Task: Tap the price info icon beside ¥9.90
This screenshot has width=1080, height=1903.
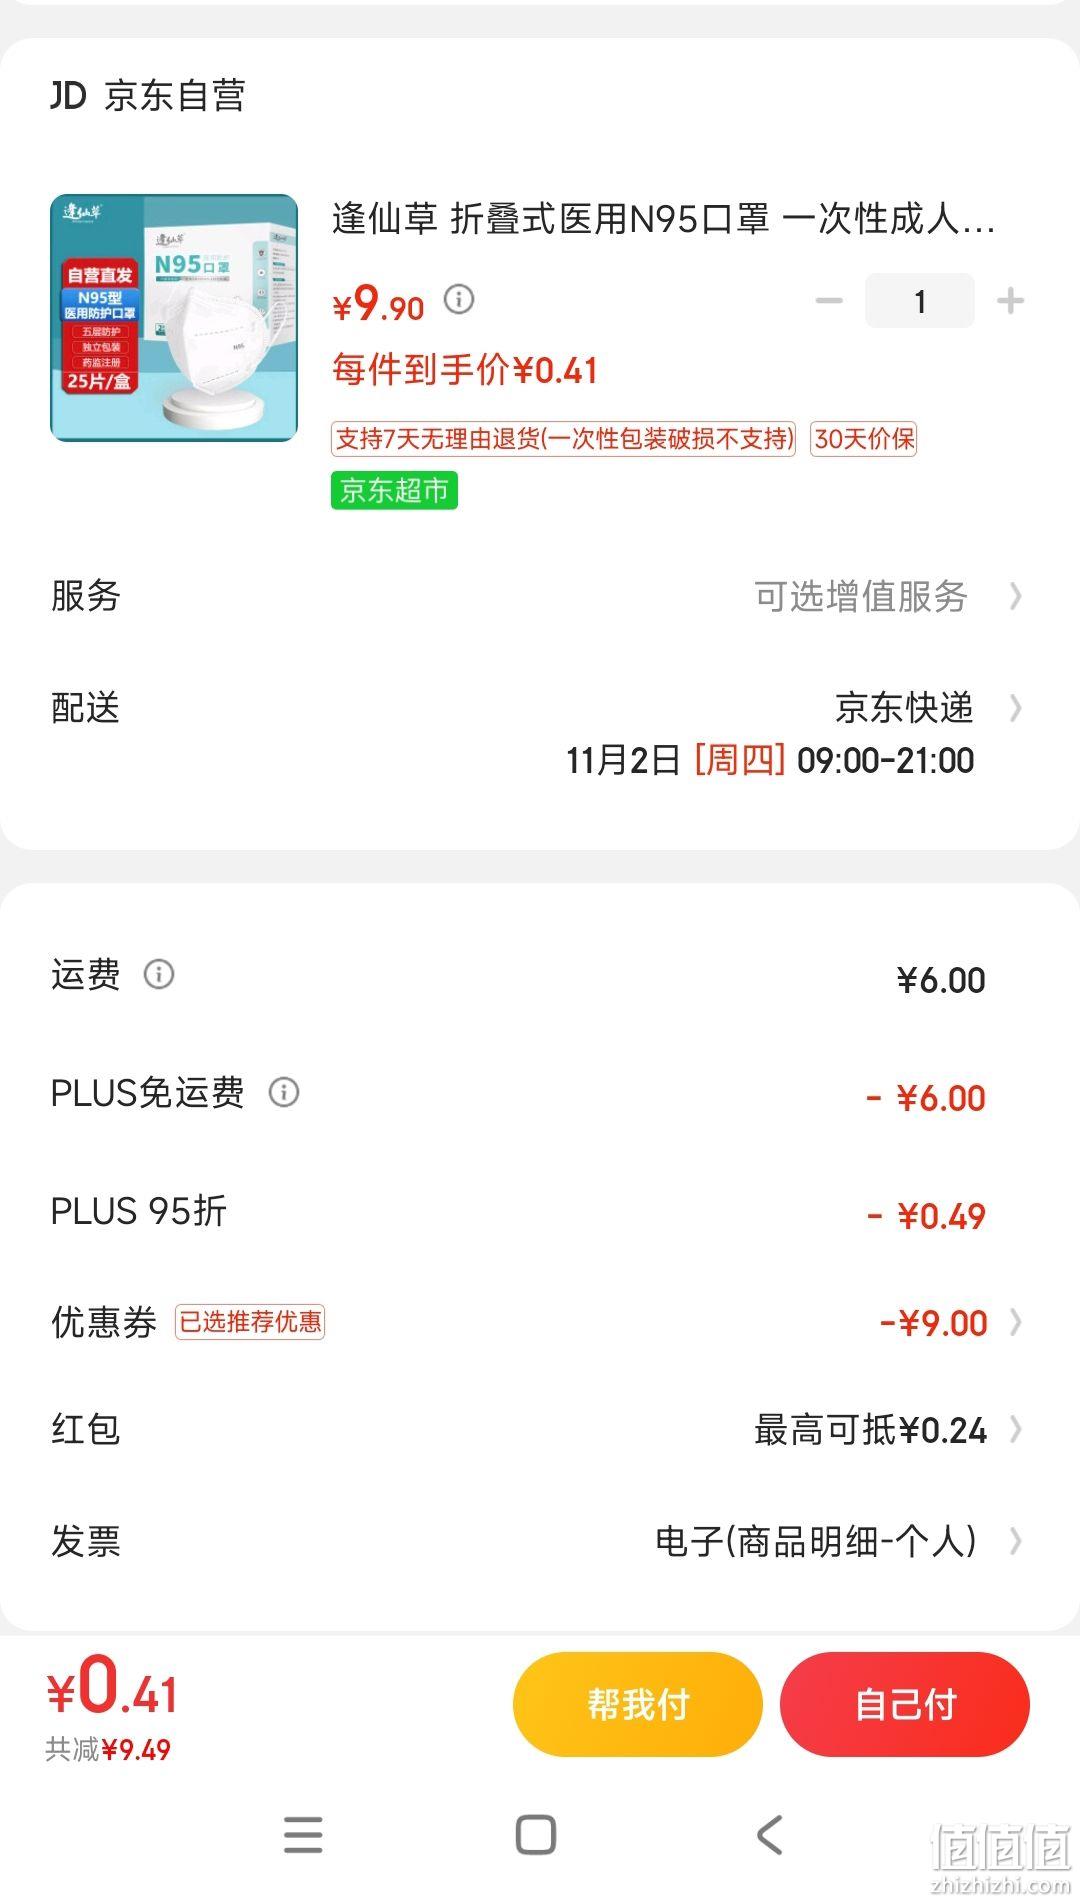Action: [x=459, y=299]
